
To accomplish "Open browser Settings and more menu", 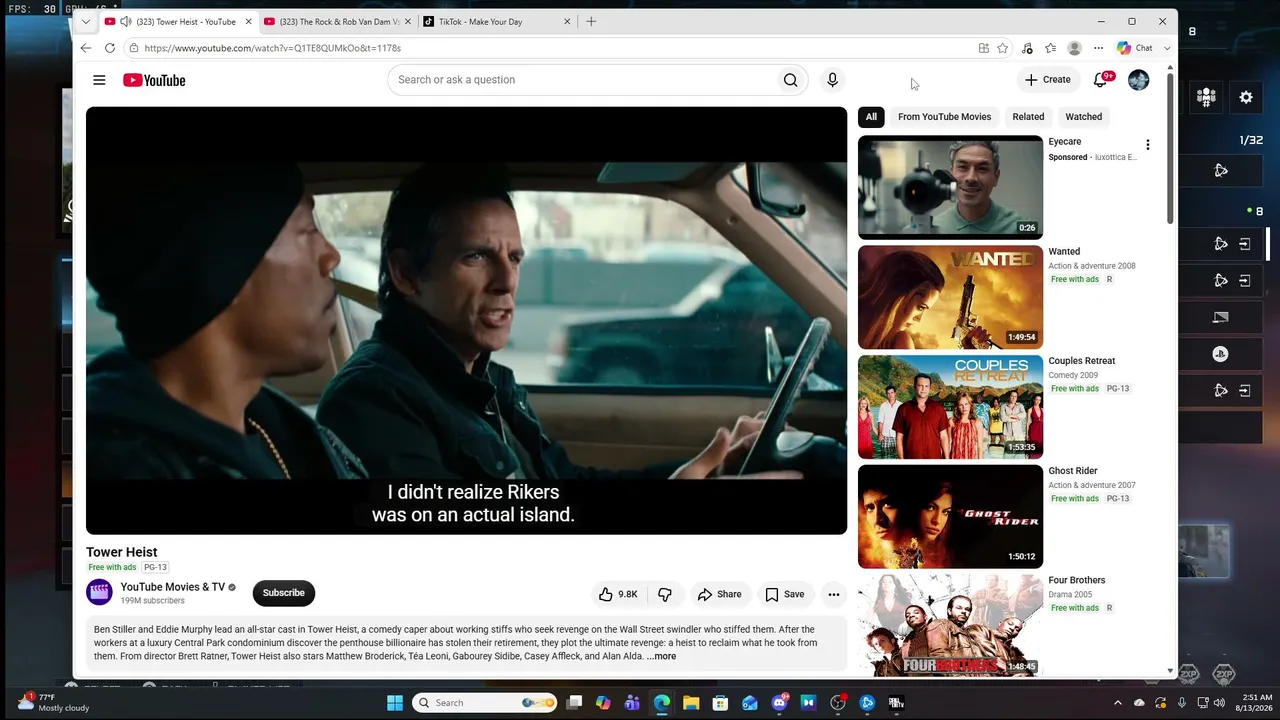I will point(1098,48).
